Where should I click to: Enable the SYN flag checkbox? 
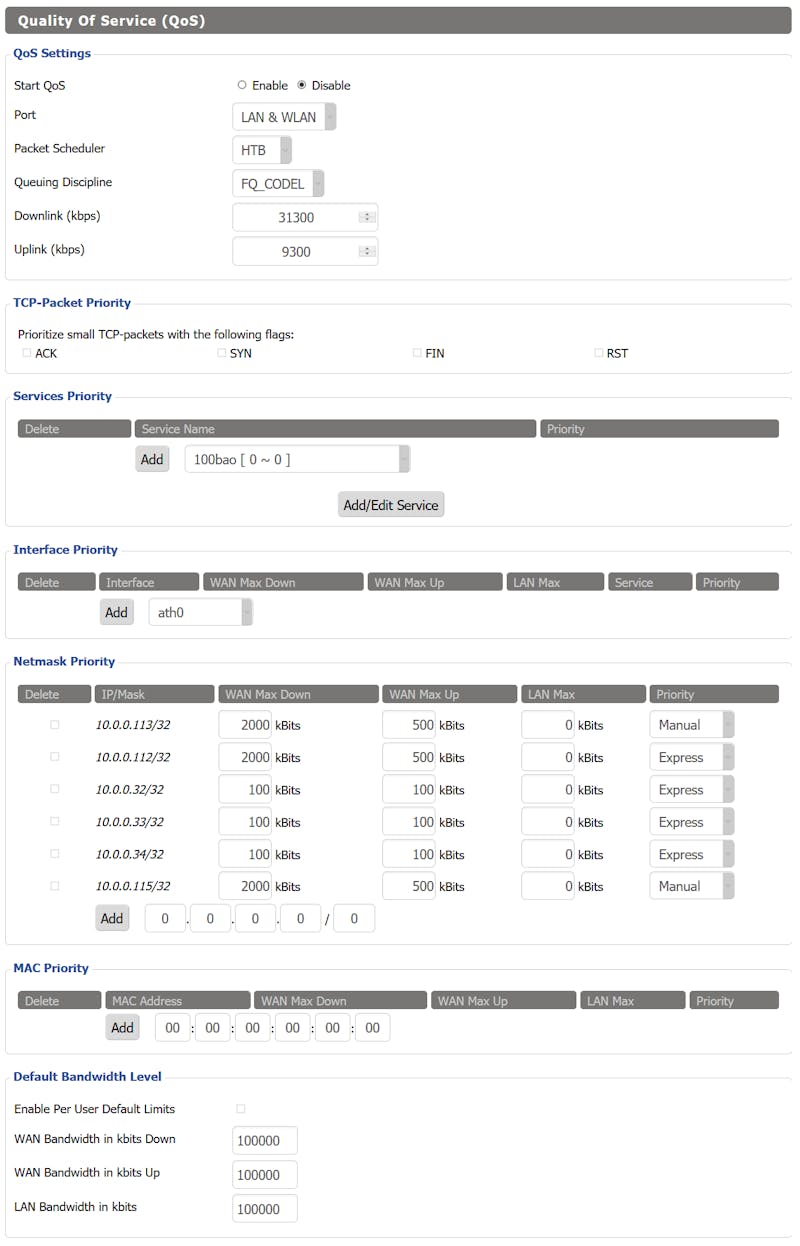pos(222,353)
